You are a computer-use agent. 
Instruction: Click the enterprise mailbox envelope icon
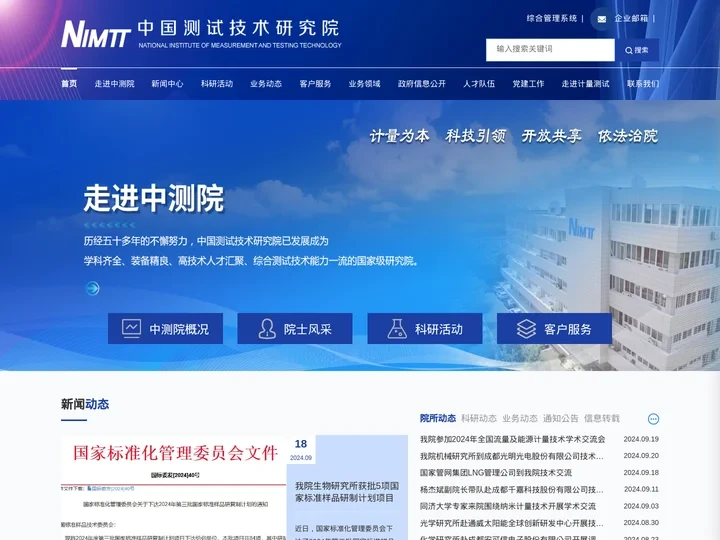click(x=602, y=19)
